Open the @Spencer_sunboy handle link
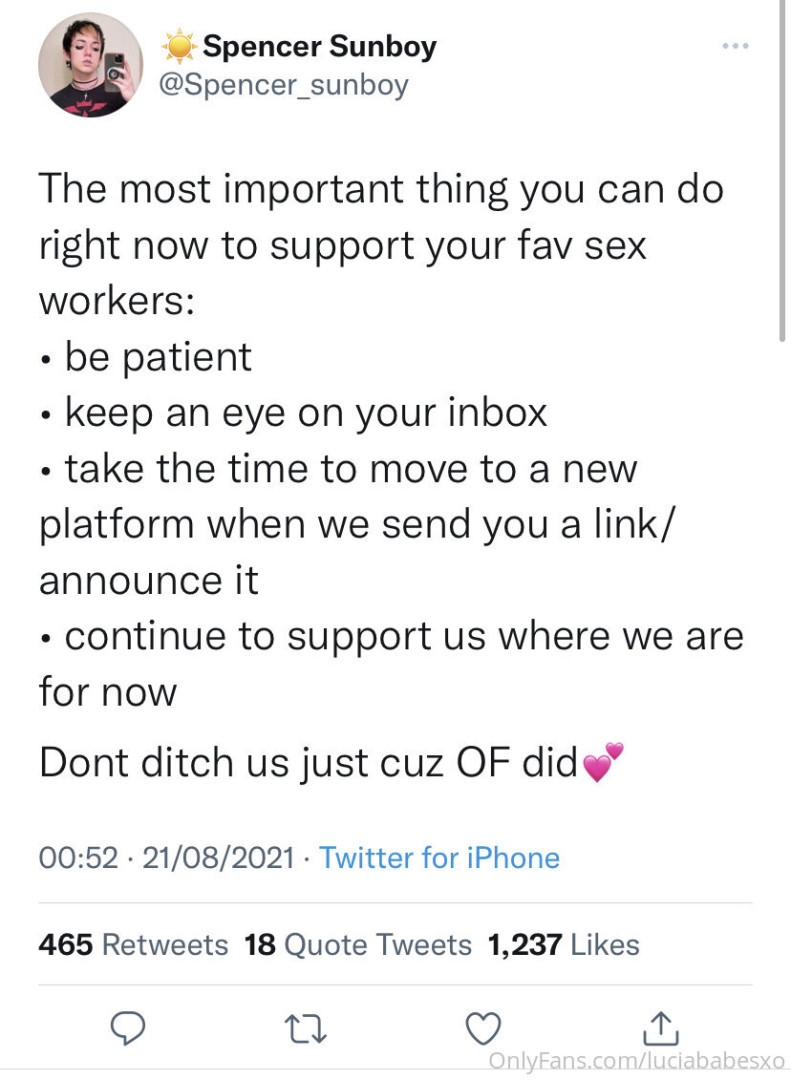This screenshot has height=1080, width=791. click(x=284, y=85)
